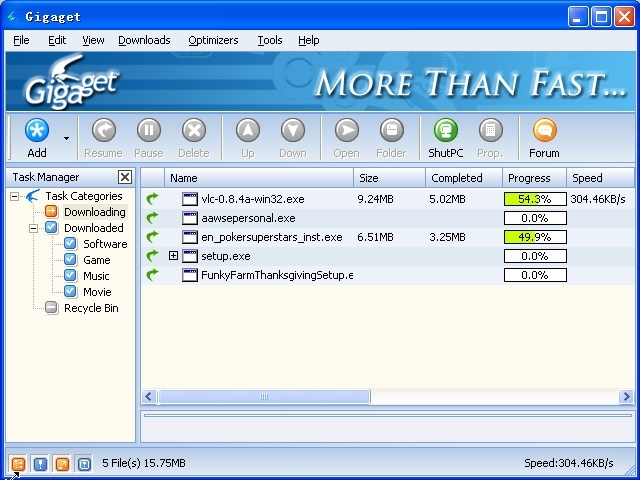Open the View menu
This screenshot has width=640, height=480.
[93, 40]
